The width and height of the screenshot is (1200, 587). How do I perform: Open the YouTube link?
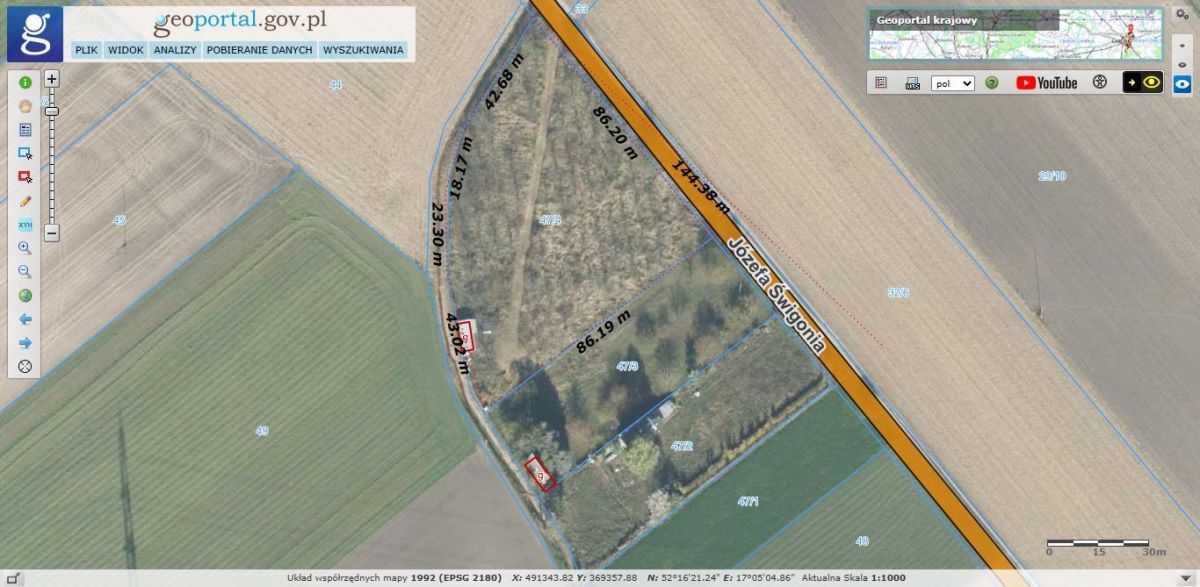[1047, 83]
